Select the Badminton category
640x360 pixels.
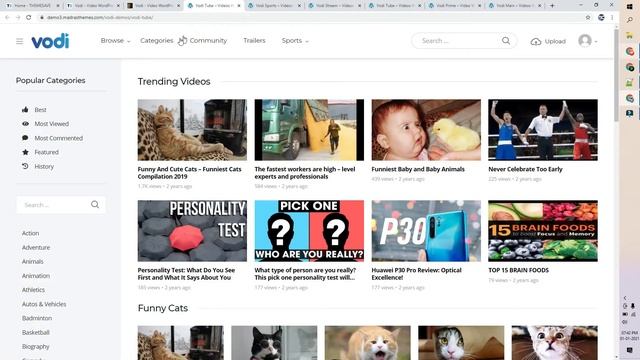pos(37,318)
